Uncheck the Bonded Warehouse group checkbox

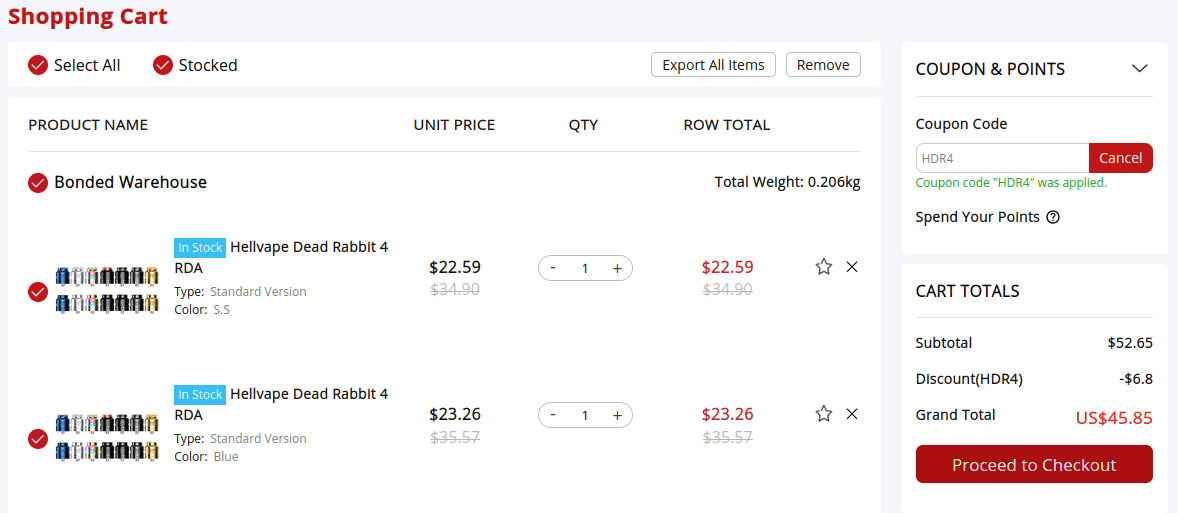[38, 183]
